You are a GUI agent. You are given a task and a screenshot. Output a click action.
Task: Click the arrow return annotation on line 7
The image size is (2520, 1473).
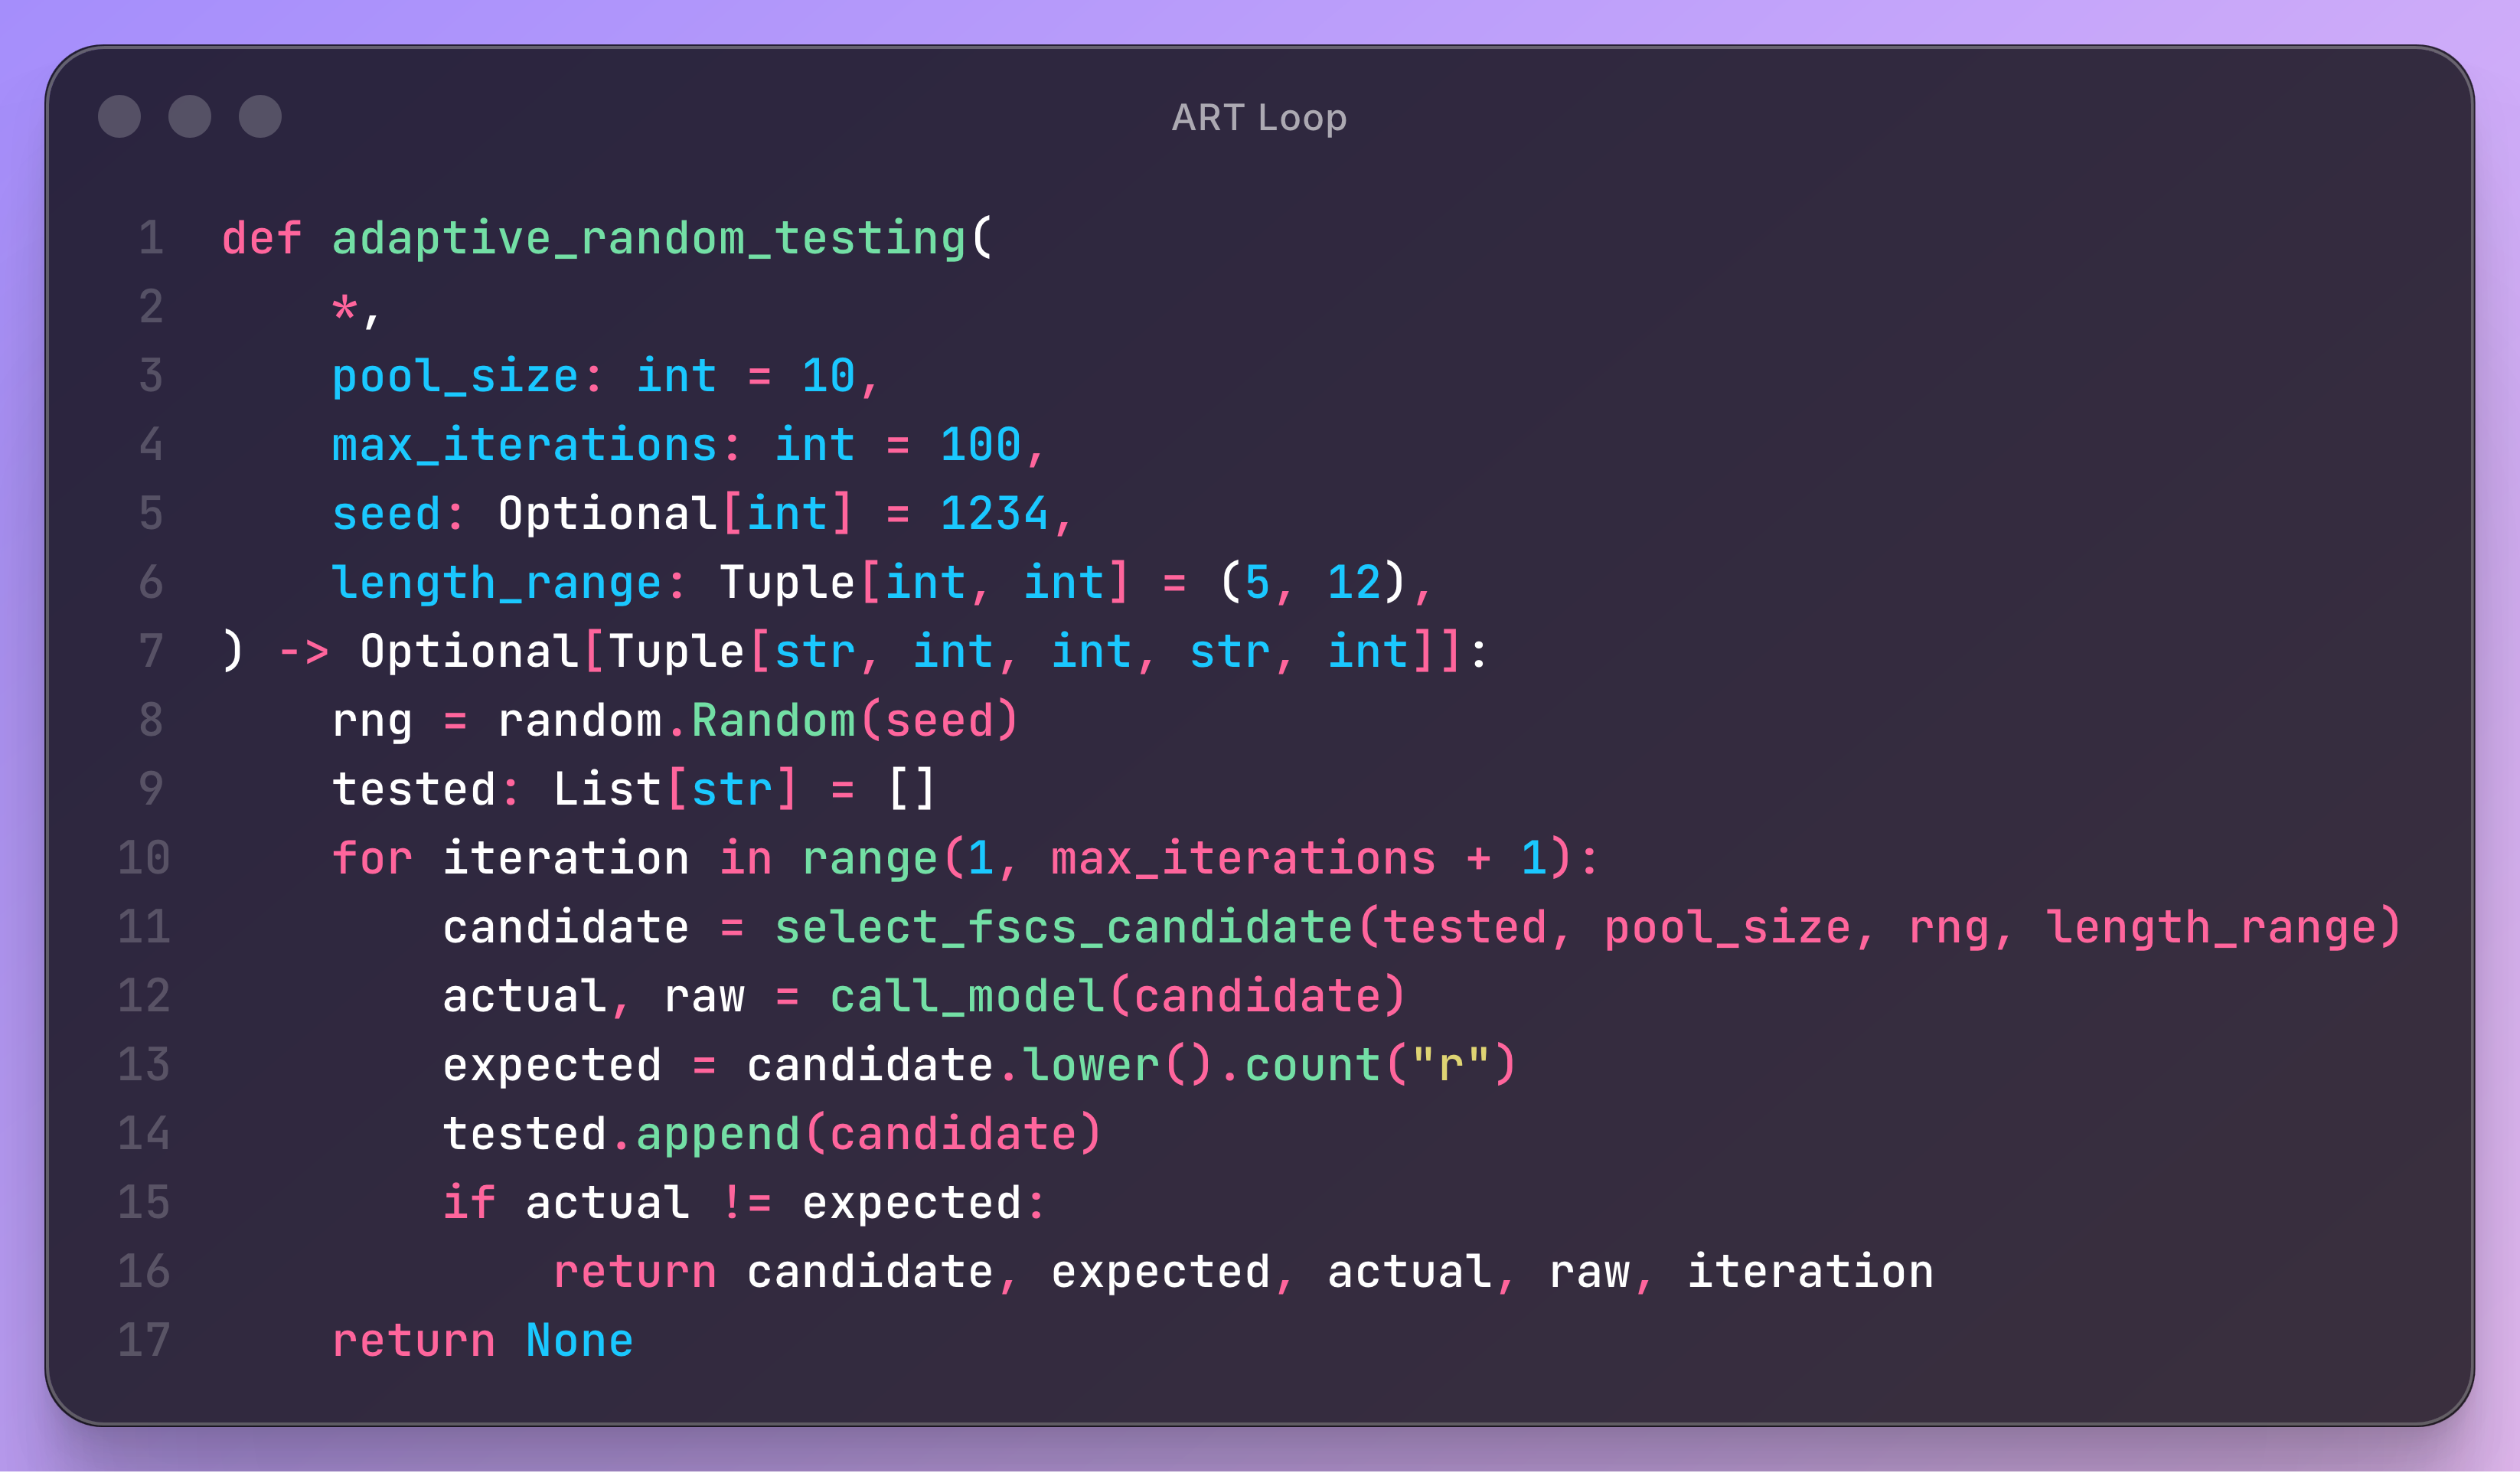coord(303,652)
